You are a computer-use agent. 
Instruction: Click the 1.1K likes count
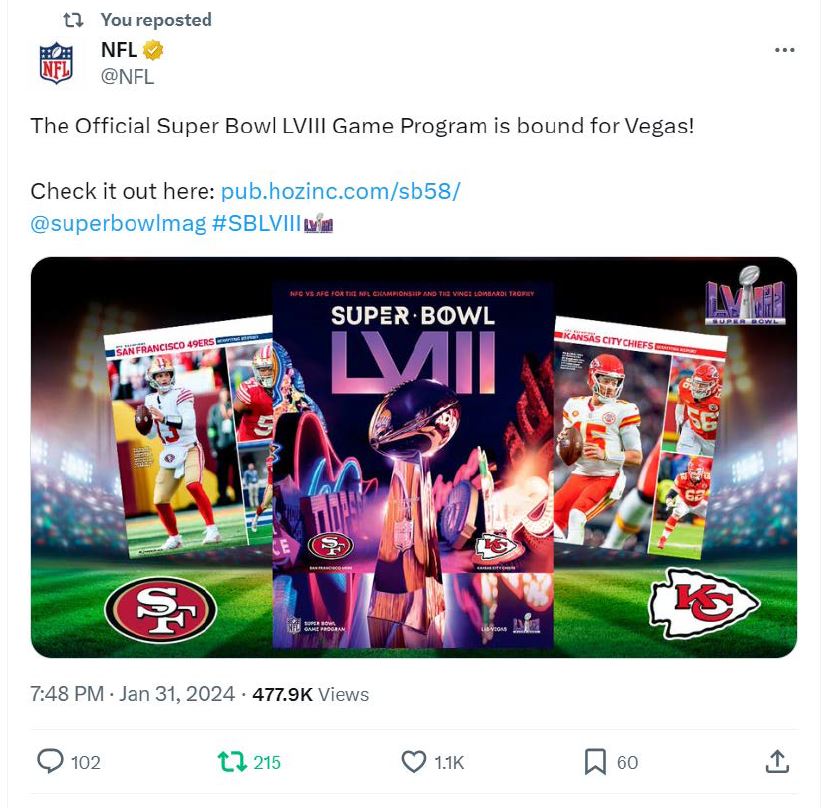[449, 762]
